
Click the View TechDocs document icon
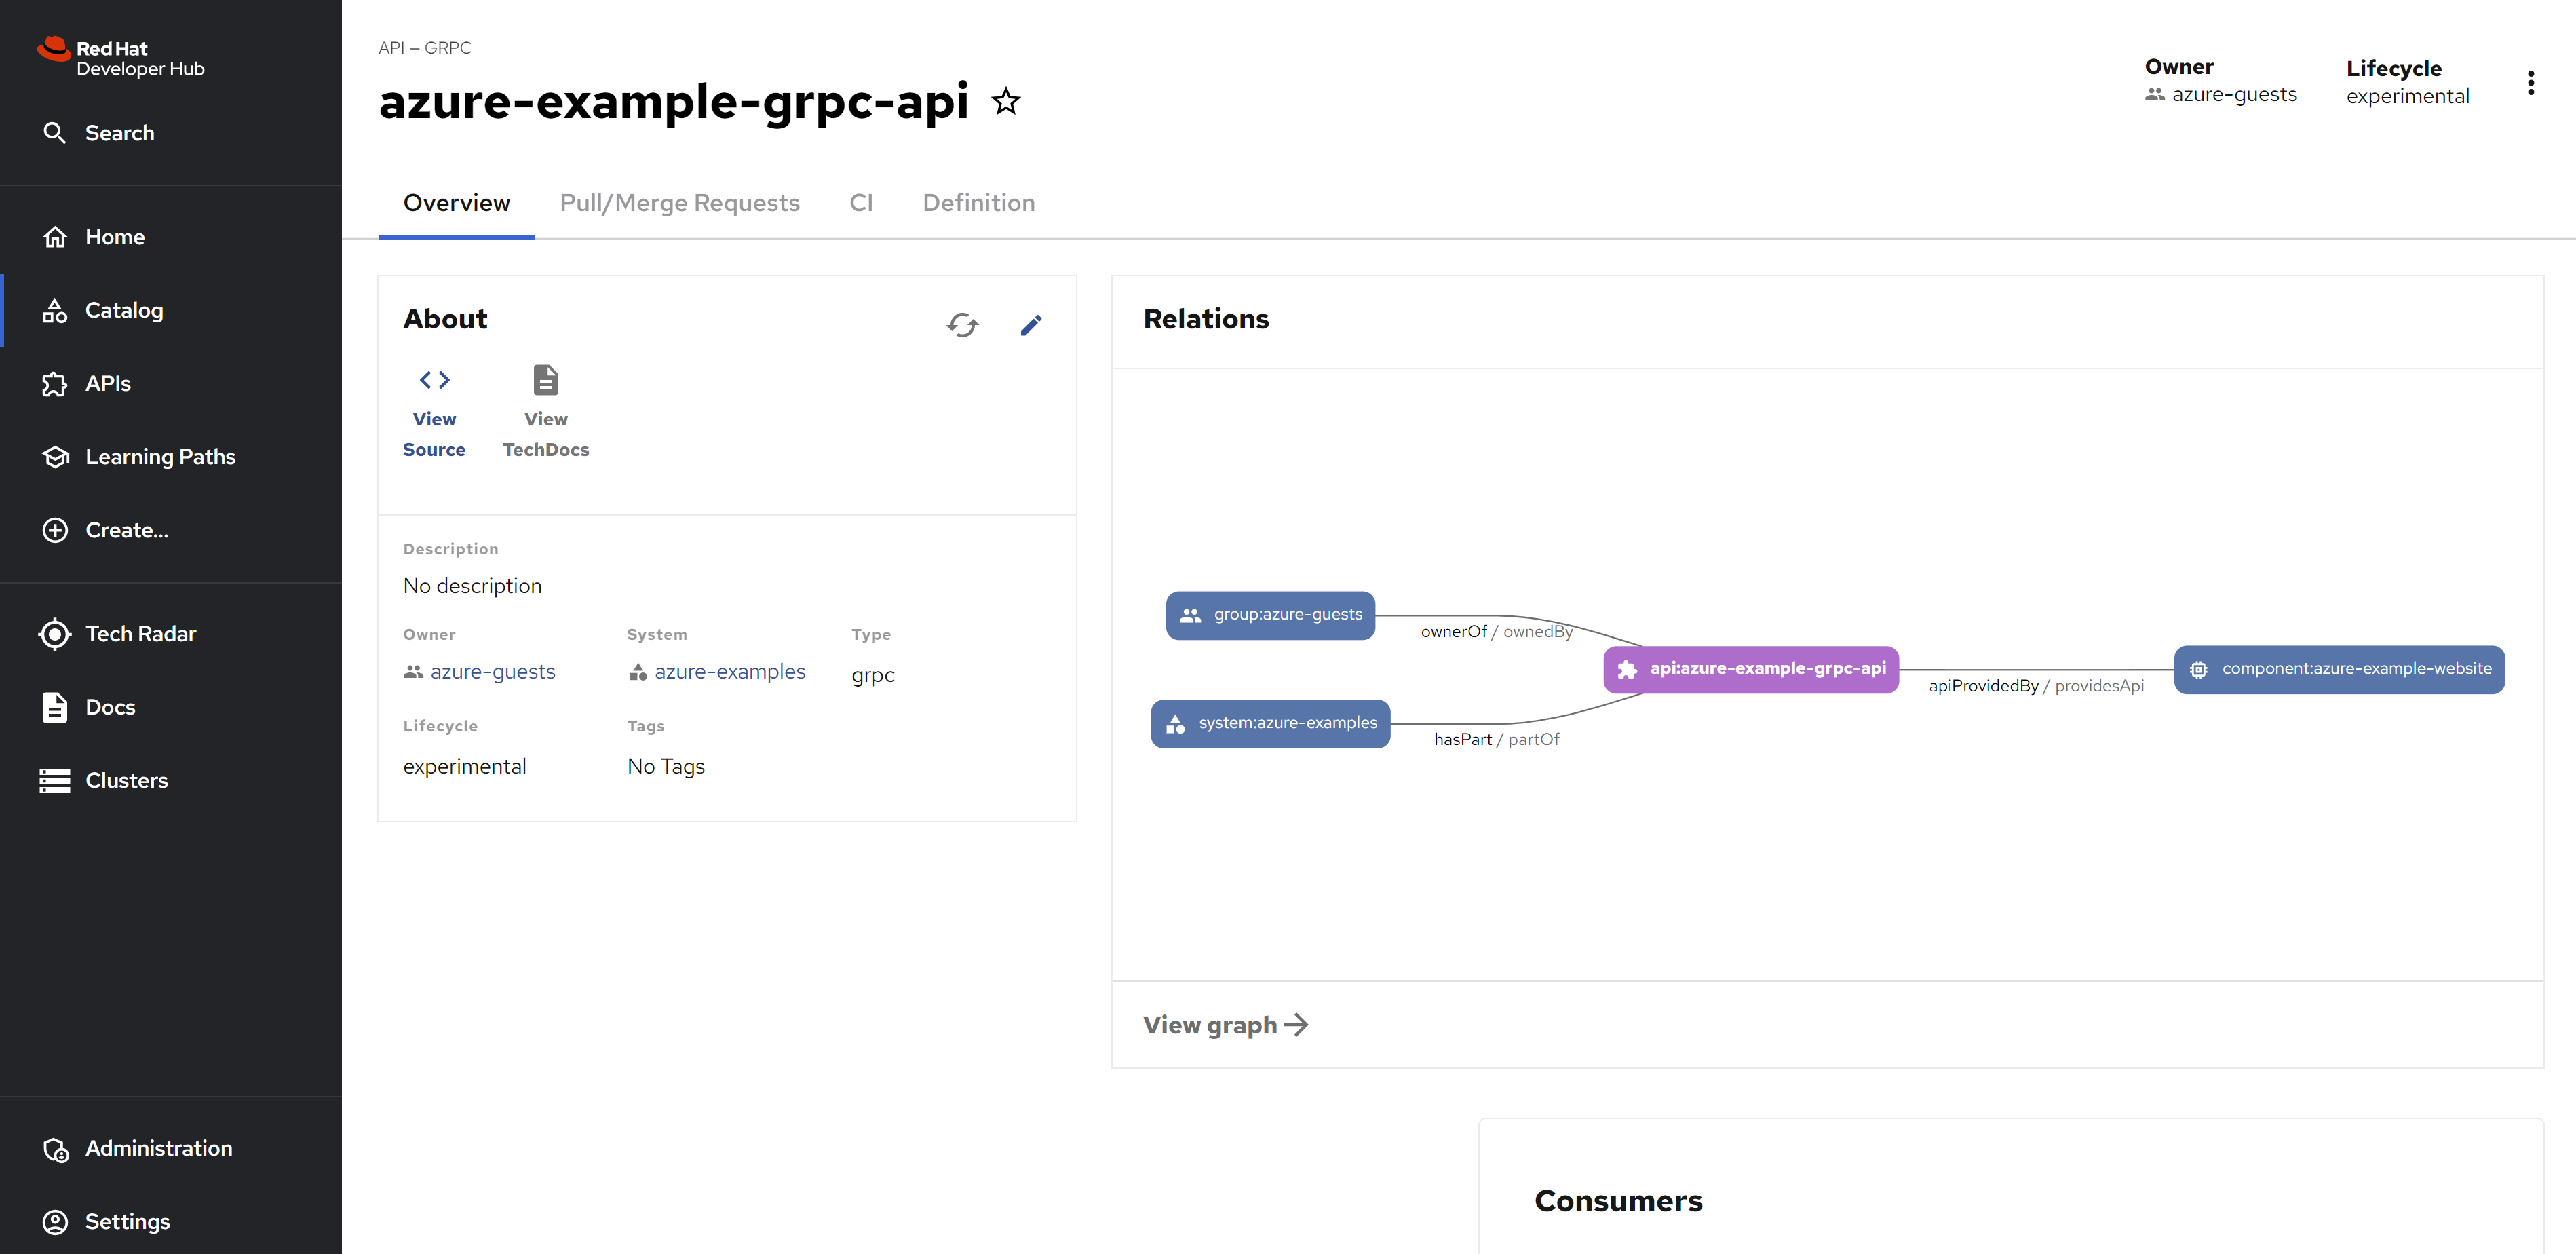click(545, 380)
